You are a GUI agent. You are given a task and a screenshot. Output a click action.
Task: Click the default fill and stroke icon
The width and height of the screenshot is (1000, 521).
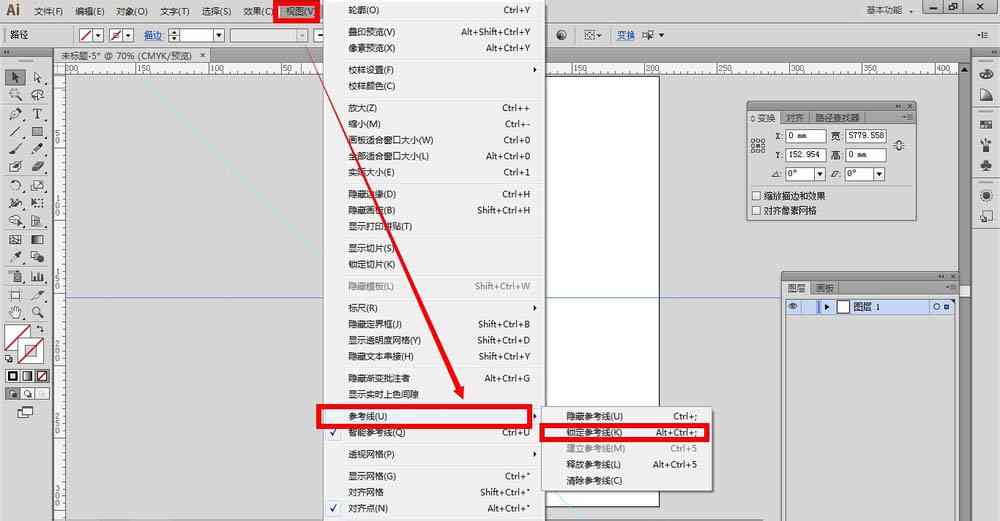tap(9, 359)
